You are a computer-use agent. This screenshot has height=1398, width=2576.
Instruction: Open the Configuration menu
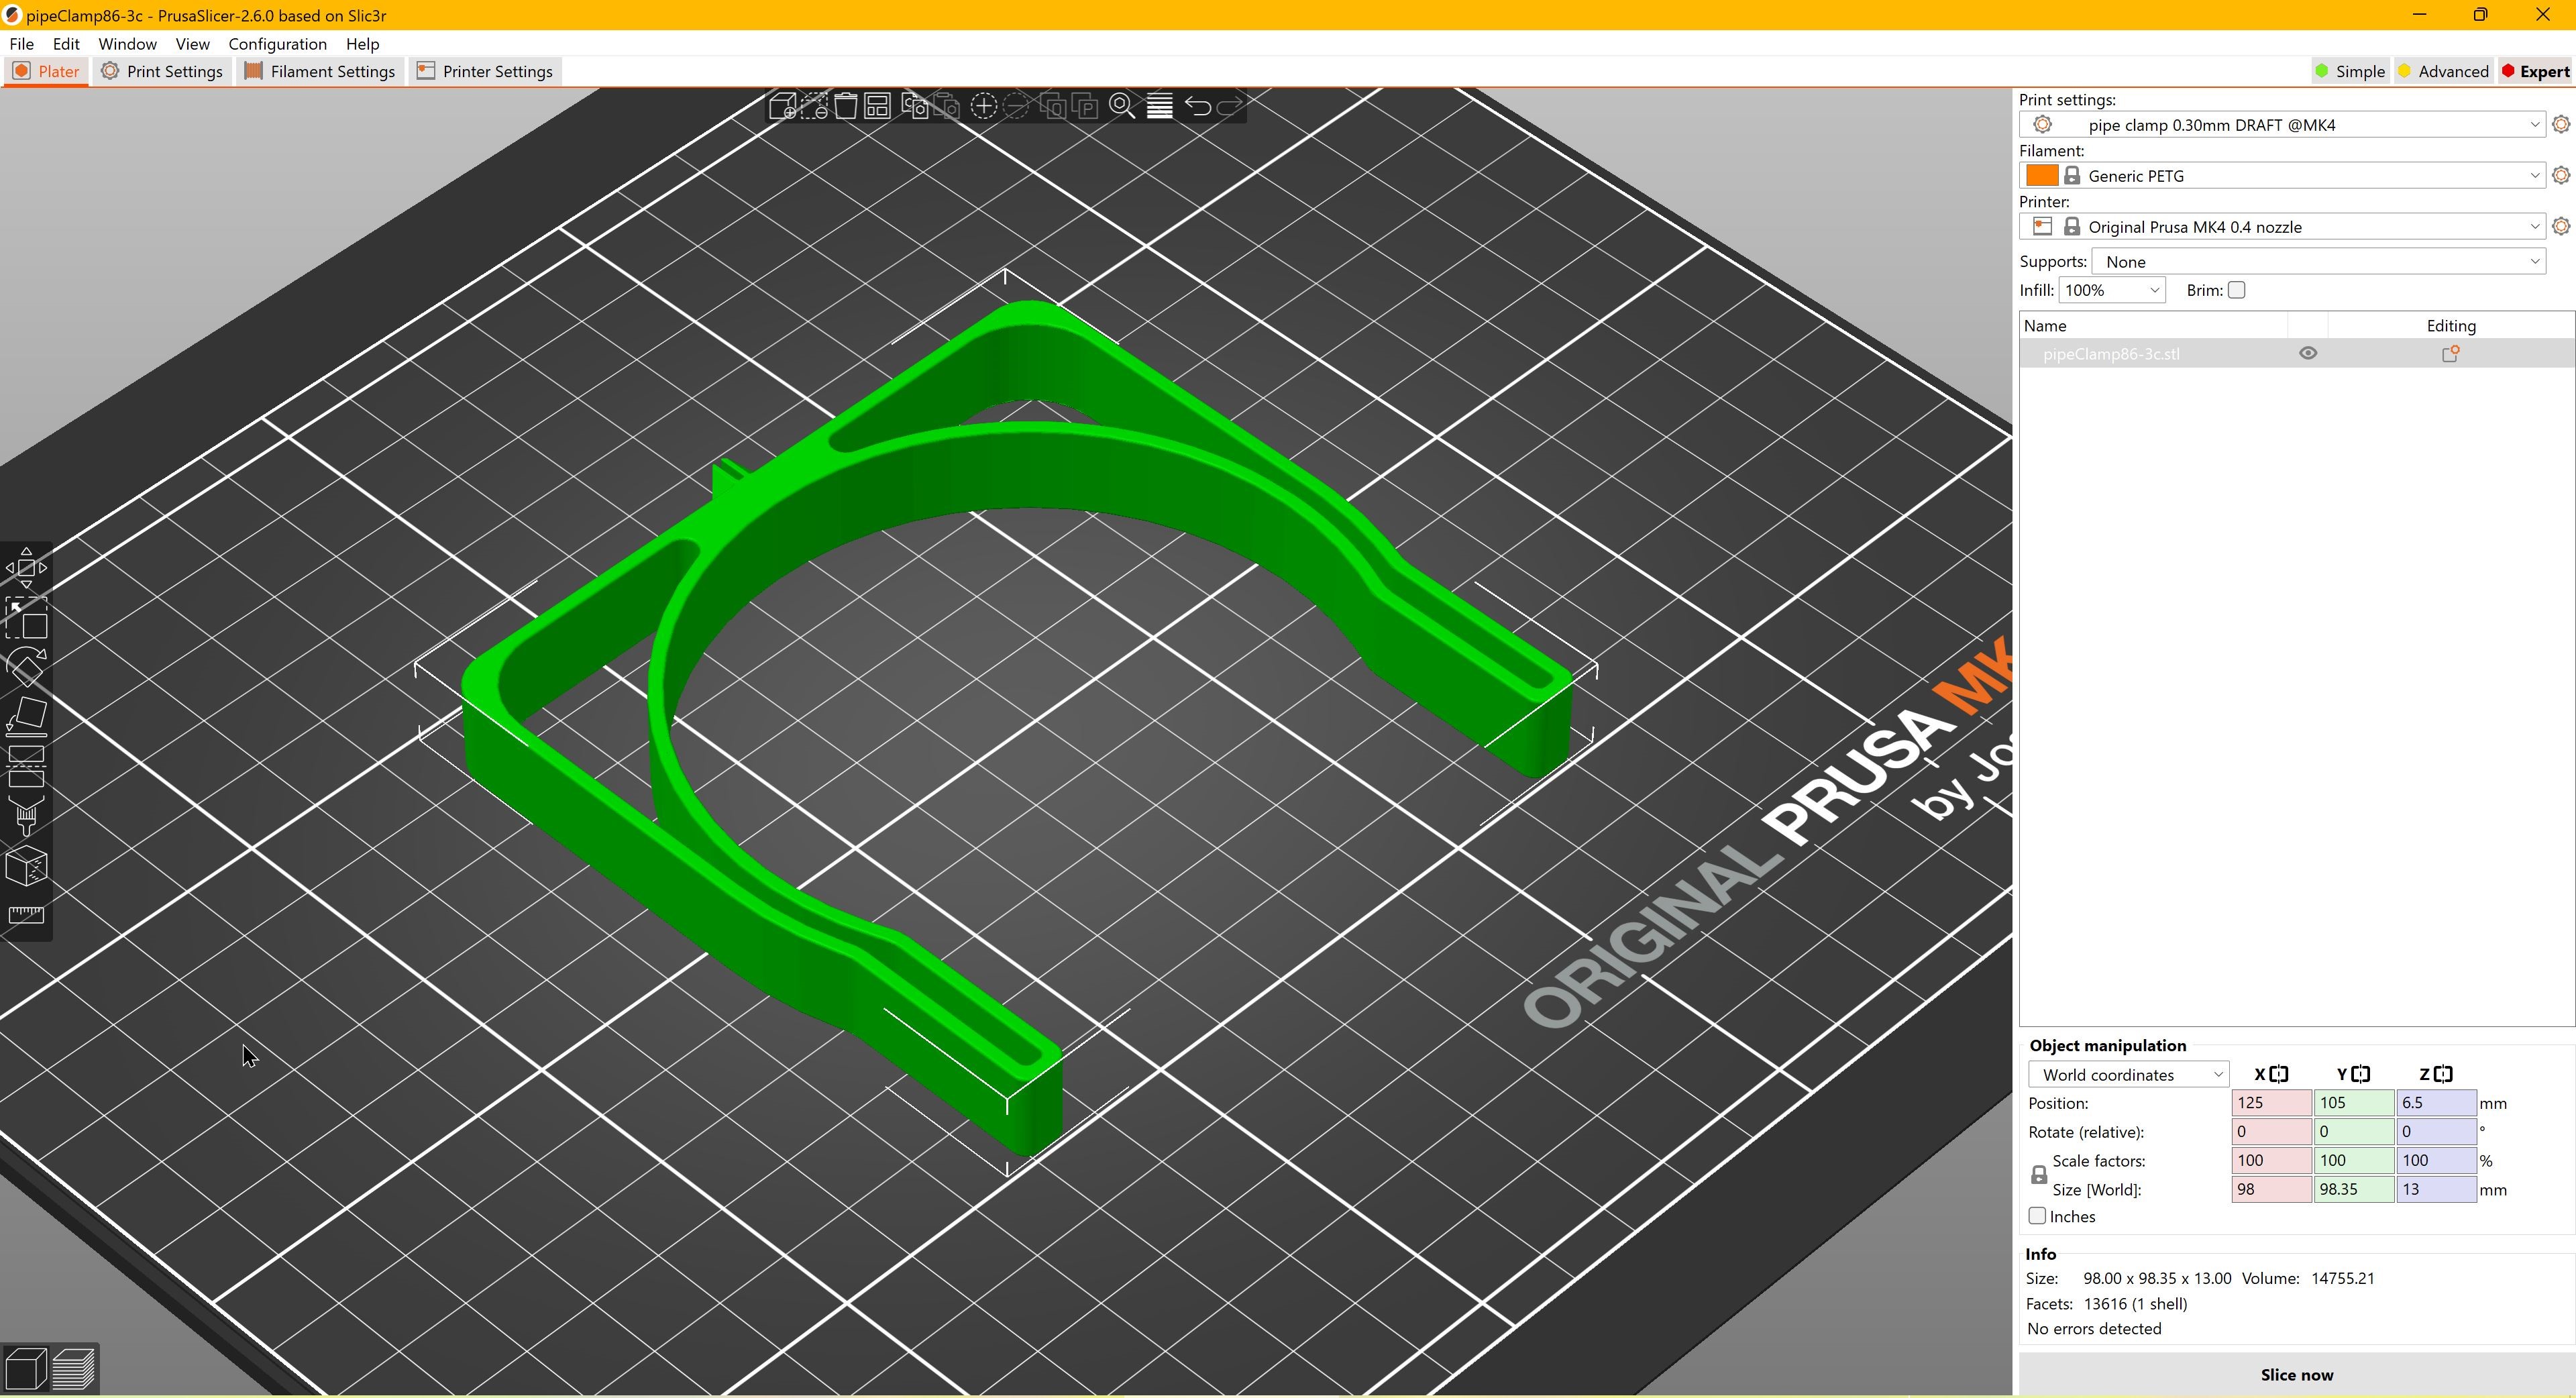[x=277, y=44]
